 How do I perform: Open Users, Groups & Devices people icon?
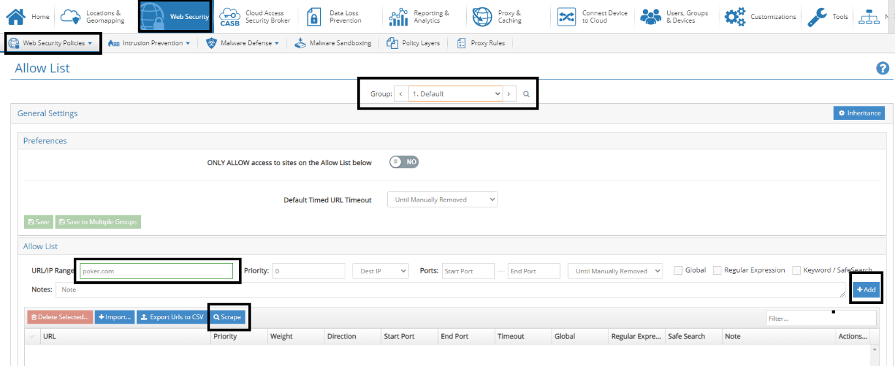click(650, 17)
